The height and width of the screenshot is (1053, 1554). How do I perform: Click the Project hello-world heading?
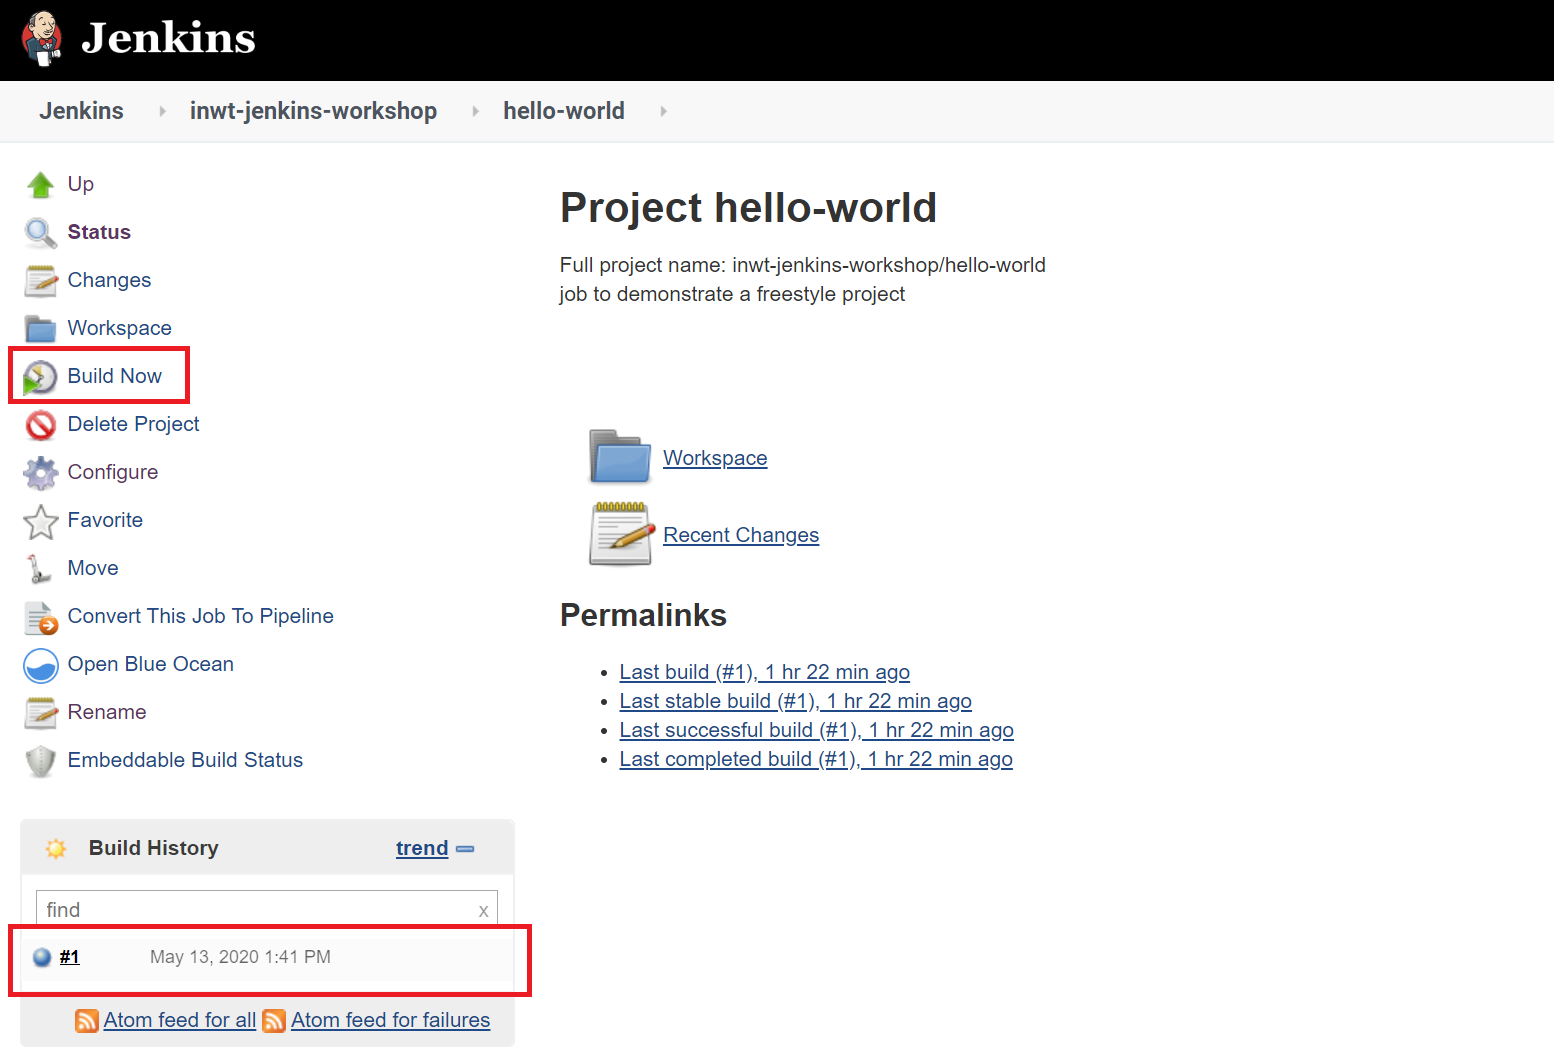pos(748,208)
